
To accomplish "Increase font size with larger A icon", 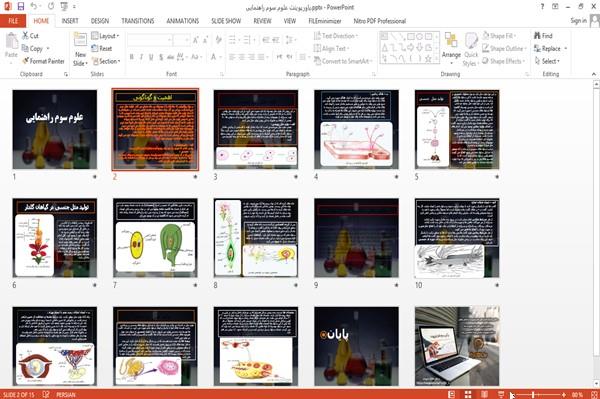I will pos(196,40).
